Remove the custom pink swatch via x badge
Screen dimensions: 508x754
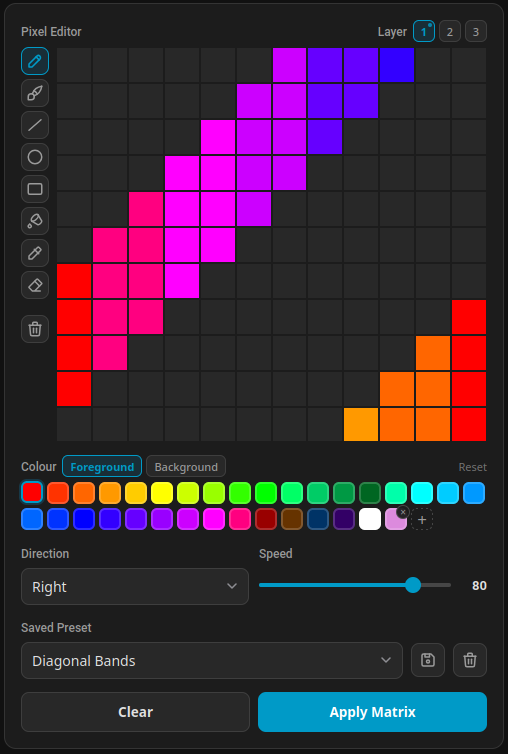[x=403, y=512]
